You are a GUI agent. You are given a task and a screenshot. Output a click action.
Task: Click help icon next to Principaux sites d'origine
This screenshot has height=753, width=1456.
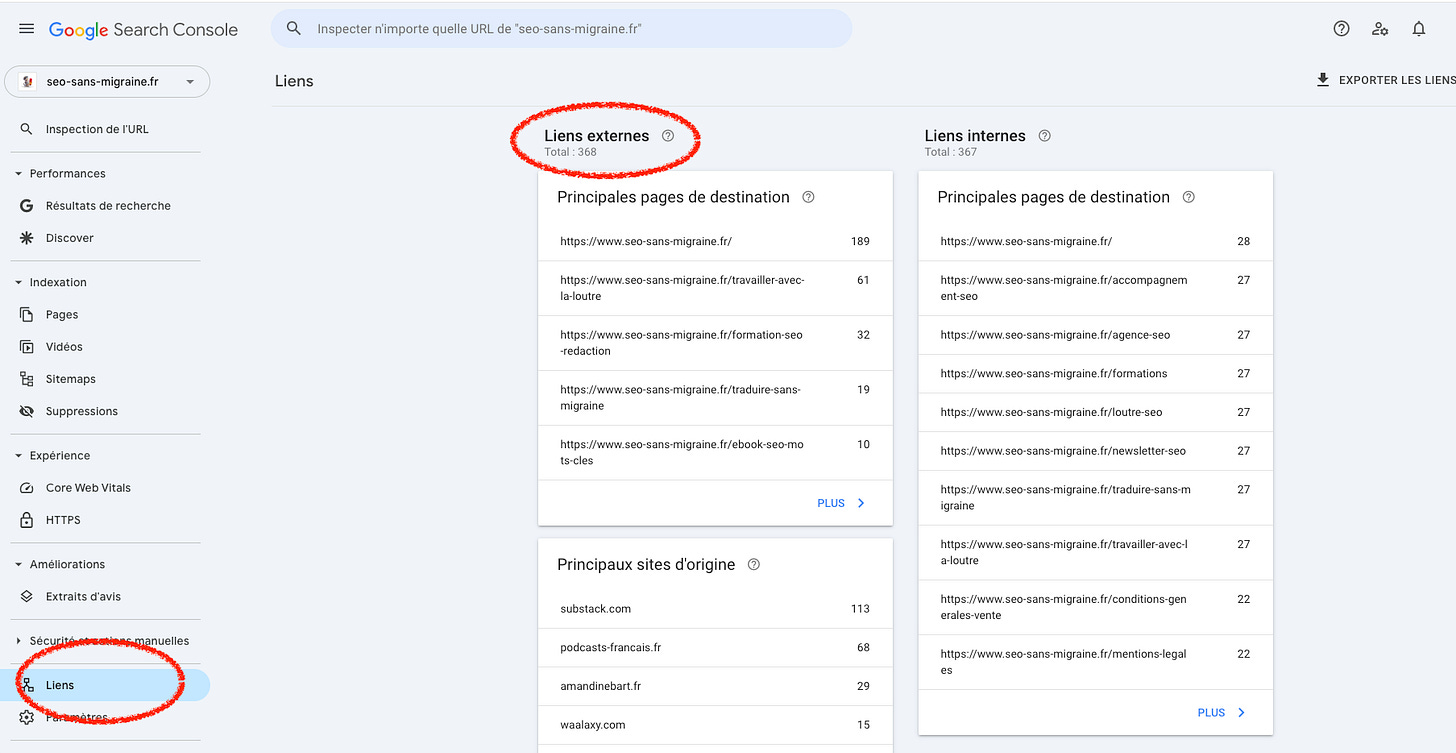click(754, 564)
